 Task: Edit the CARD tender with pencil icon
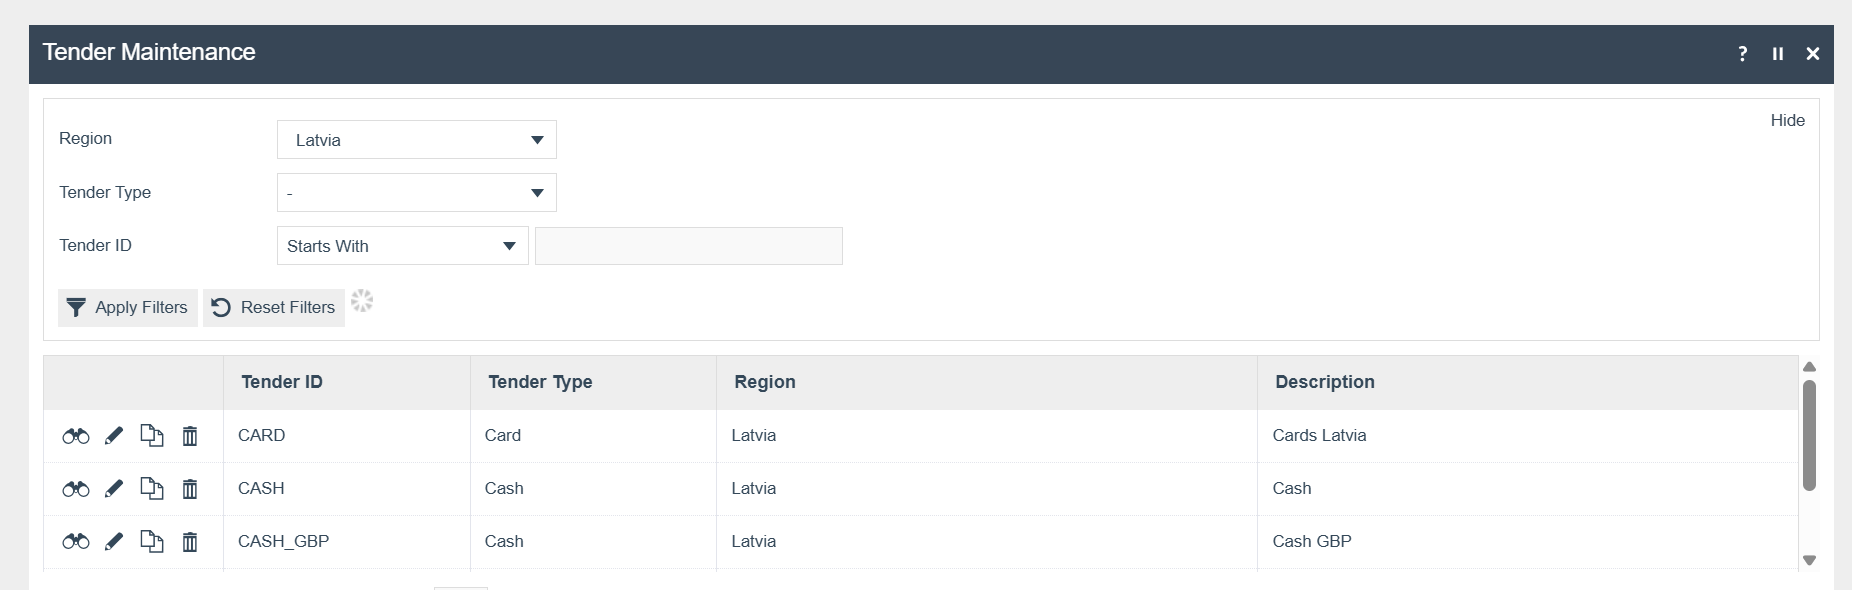tap(114, 436)
